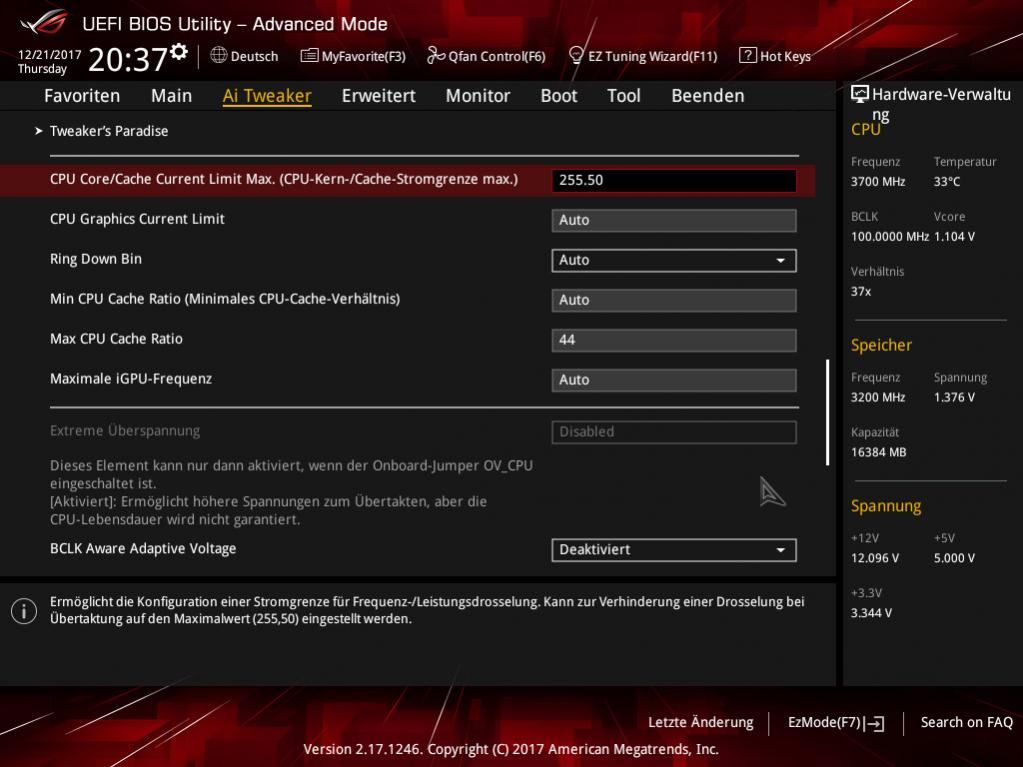
Task: Click CPU temperature value 33°C
Action: pos(947,181)
